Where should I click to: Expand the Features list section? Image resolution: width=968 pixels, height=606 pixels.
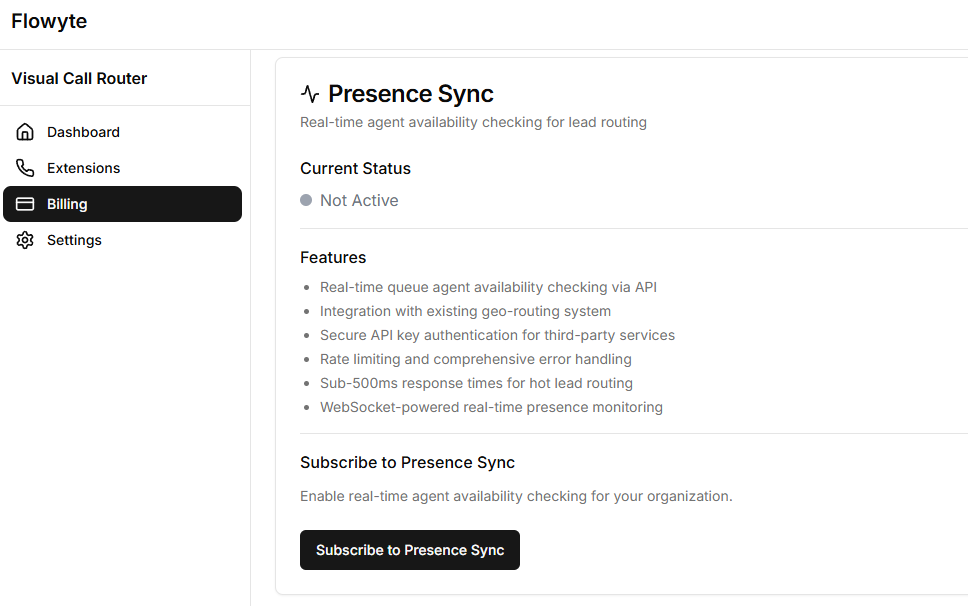pyautogui.click(x=333, y=257)
